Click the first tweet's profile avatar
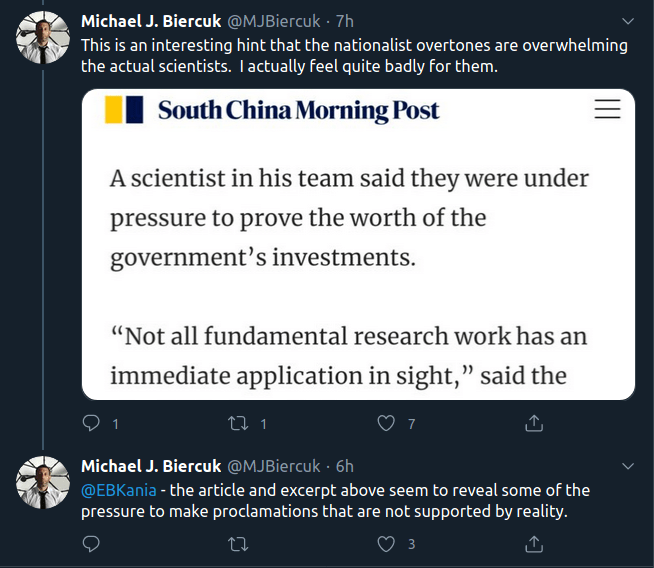Screen dimensions: 654x568 tap(40, 37)
